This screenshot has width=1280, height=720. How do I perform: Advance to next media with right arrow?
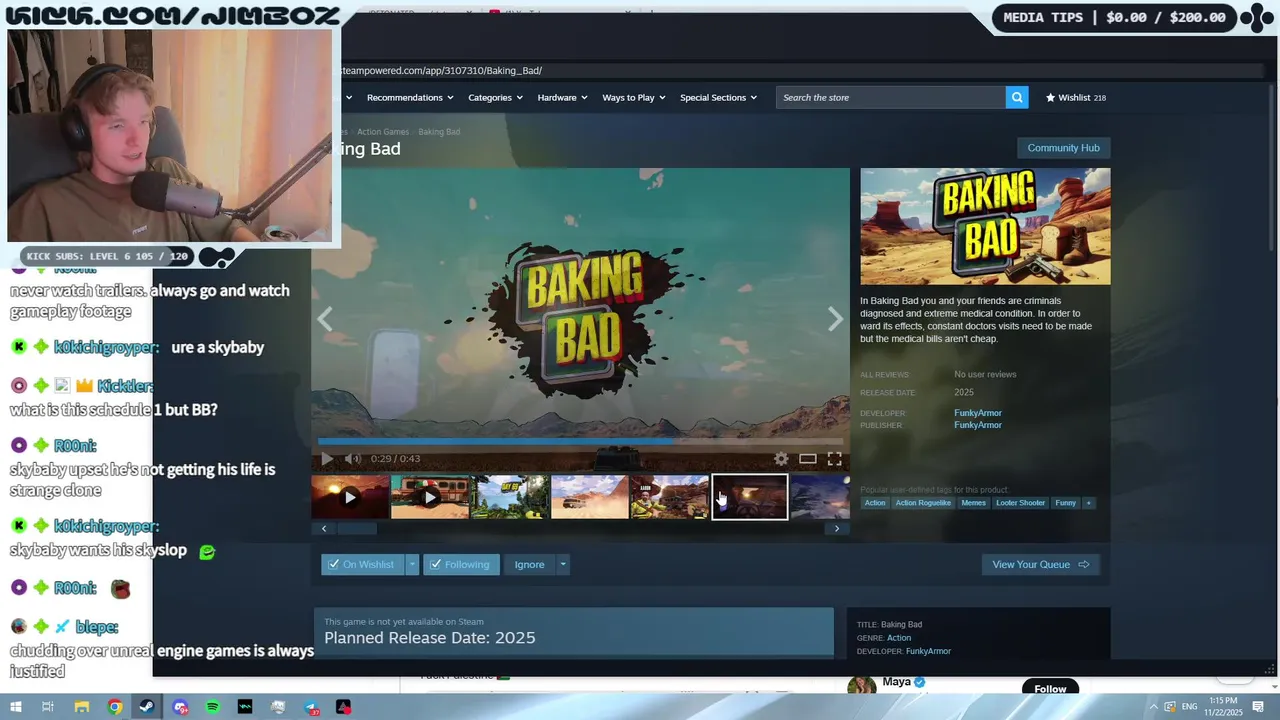pyautogui.click(x=835, y=319)
